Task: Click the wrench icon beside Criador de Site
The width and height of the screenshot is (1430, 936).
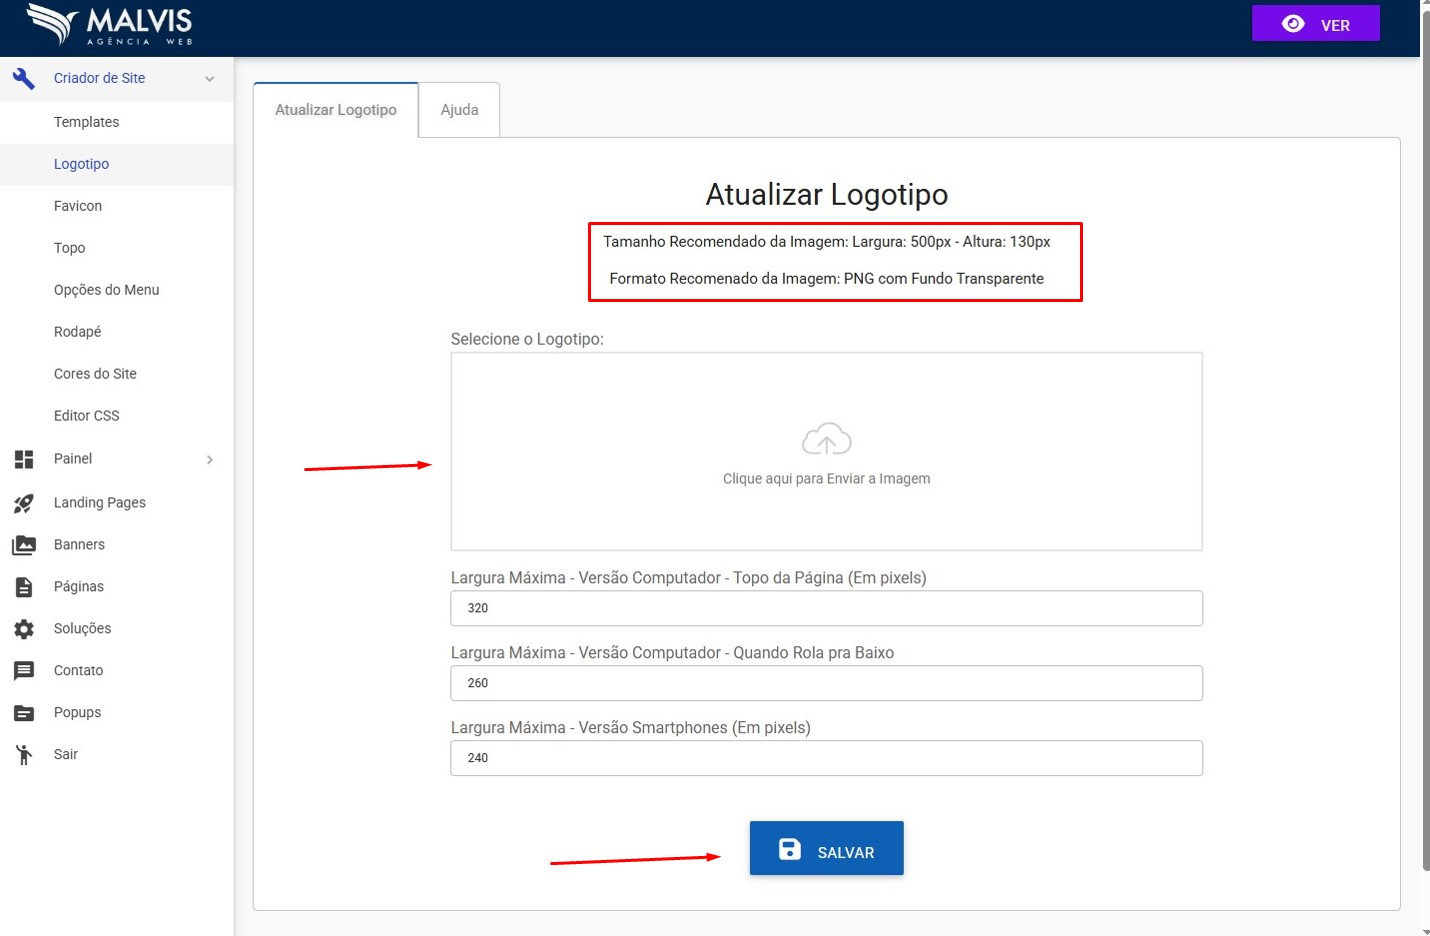Action: coord(24,78)
